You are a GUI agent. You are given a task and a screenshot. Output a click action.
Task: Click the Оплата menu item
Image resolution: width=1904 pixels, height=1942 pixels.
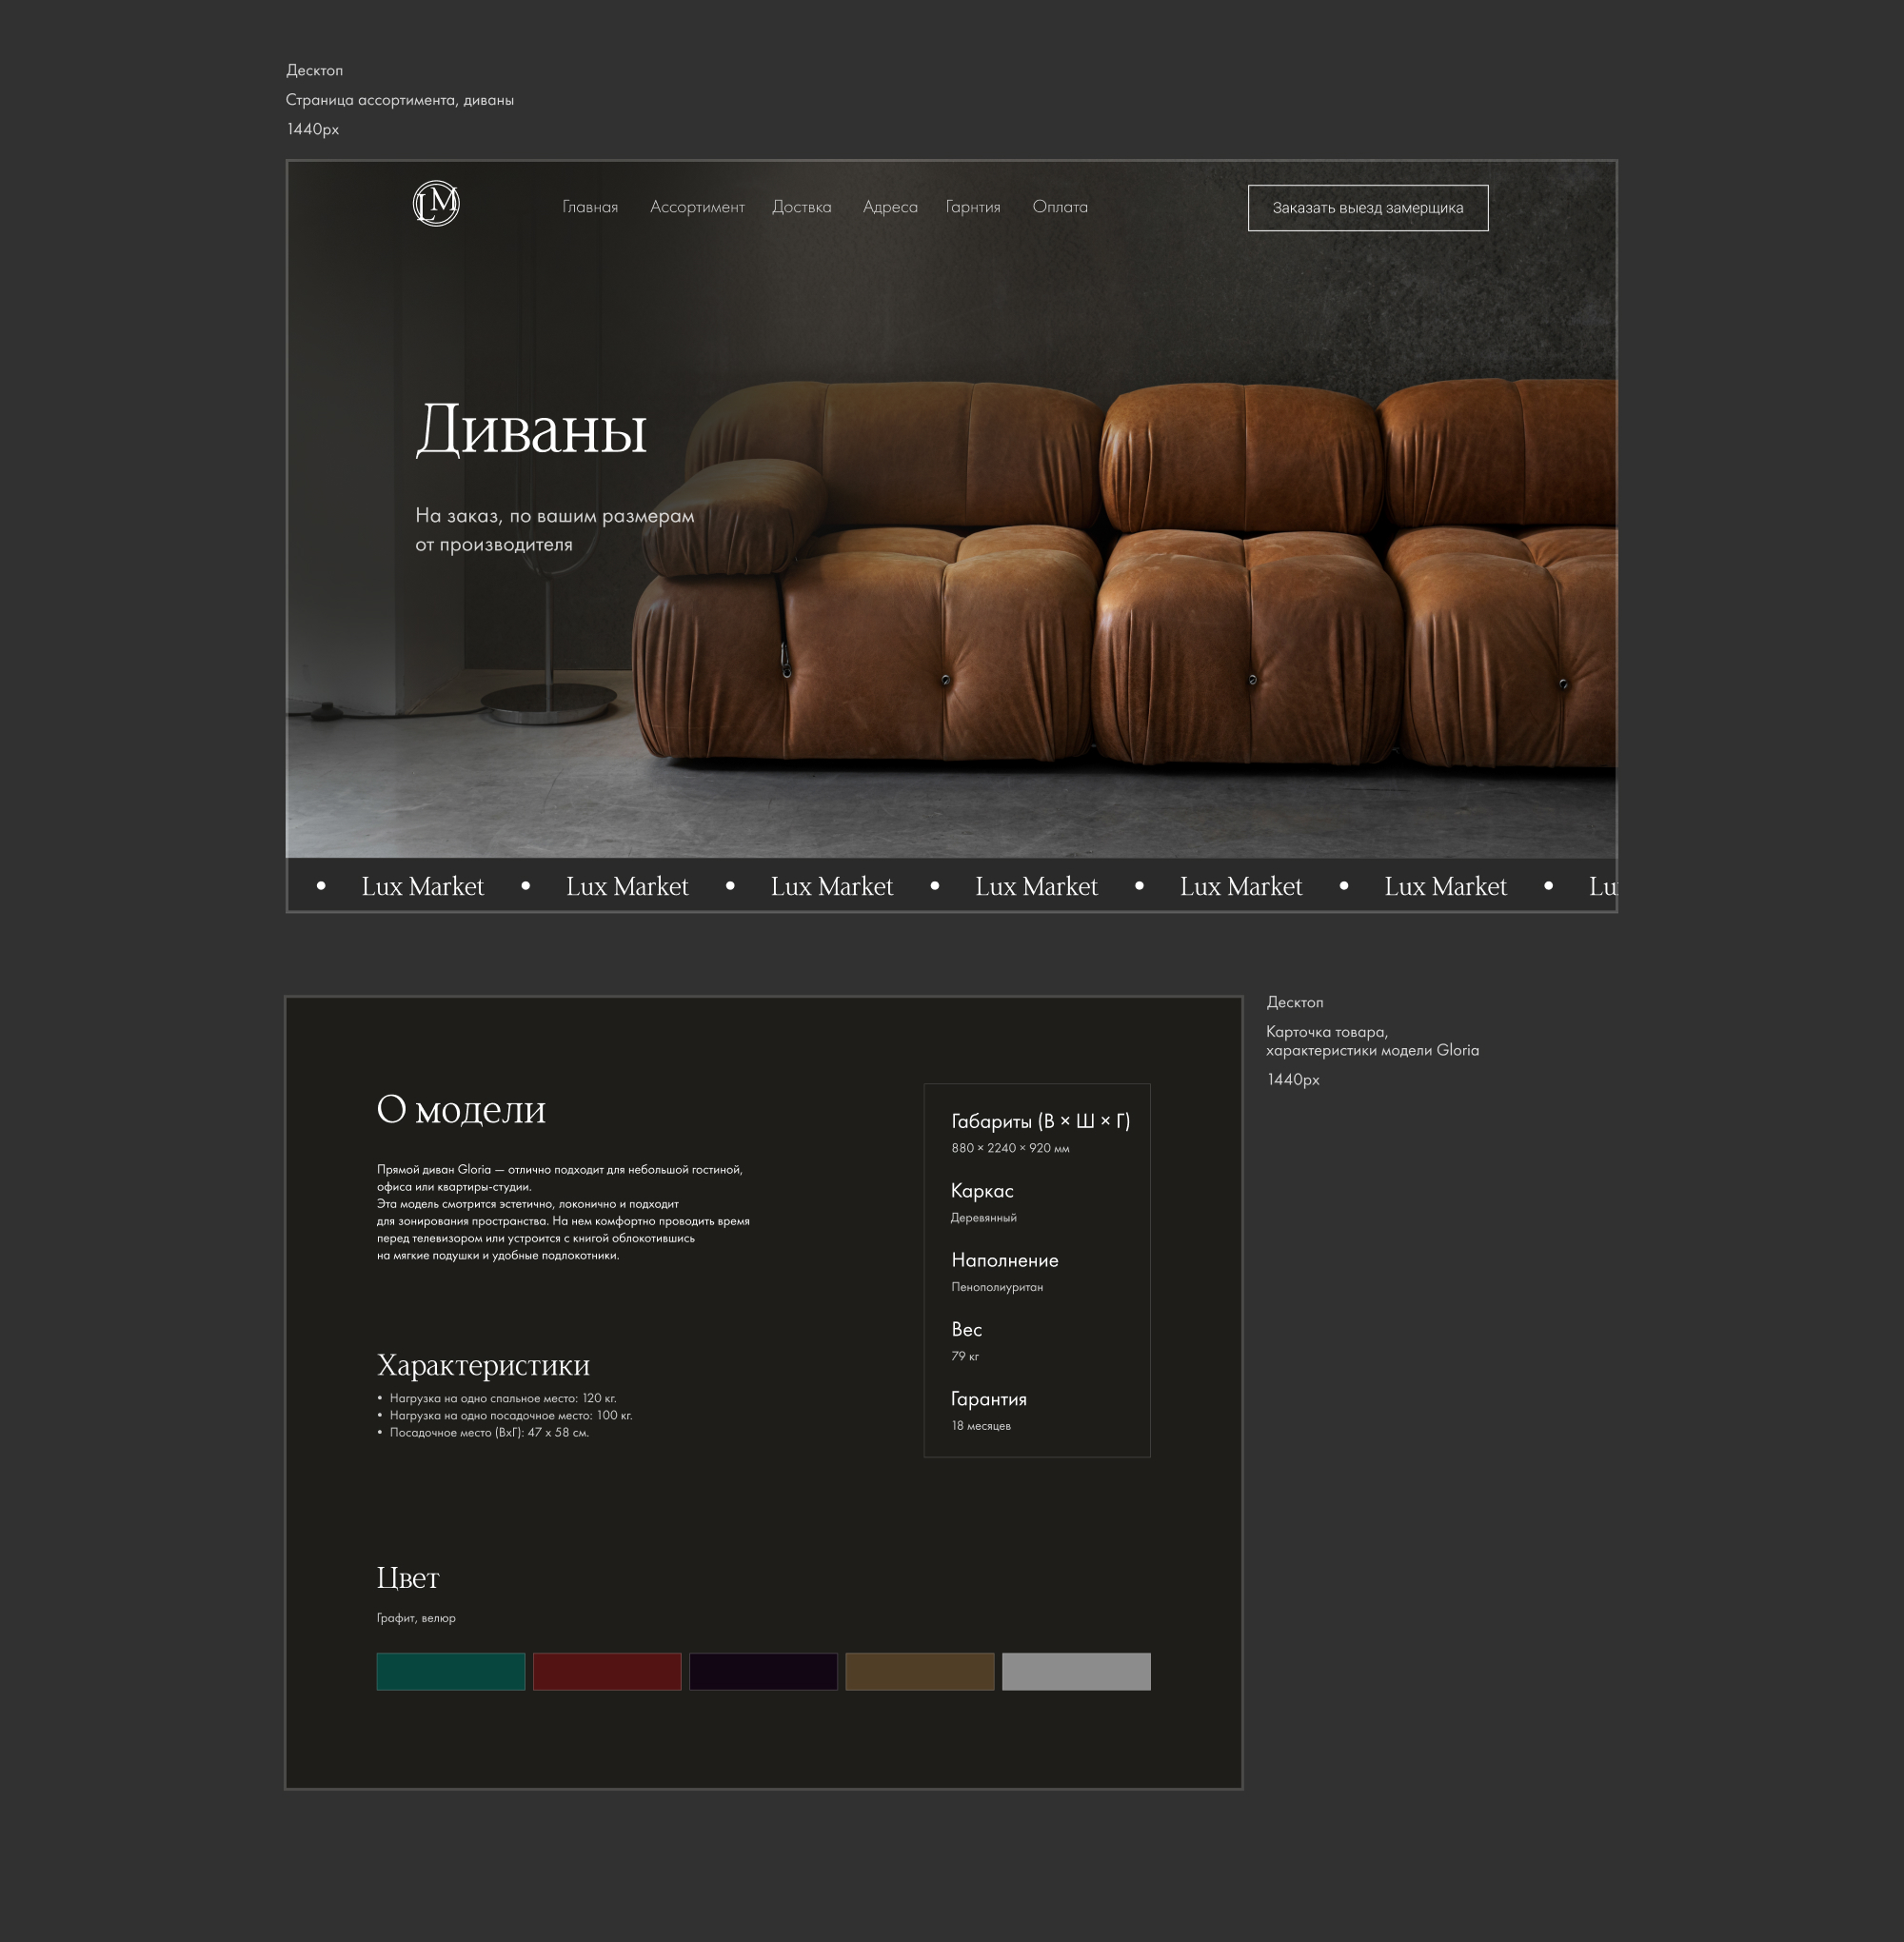1060,207
